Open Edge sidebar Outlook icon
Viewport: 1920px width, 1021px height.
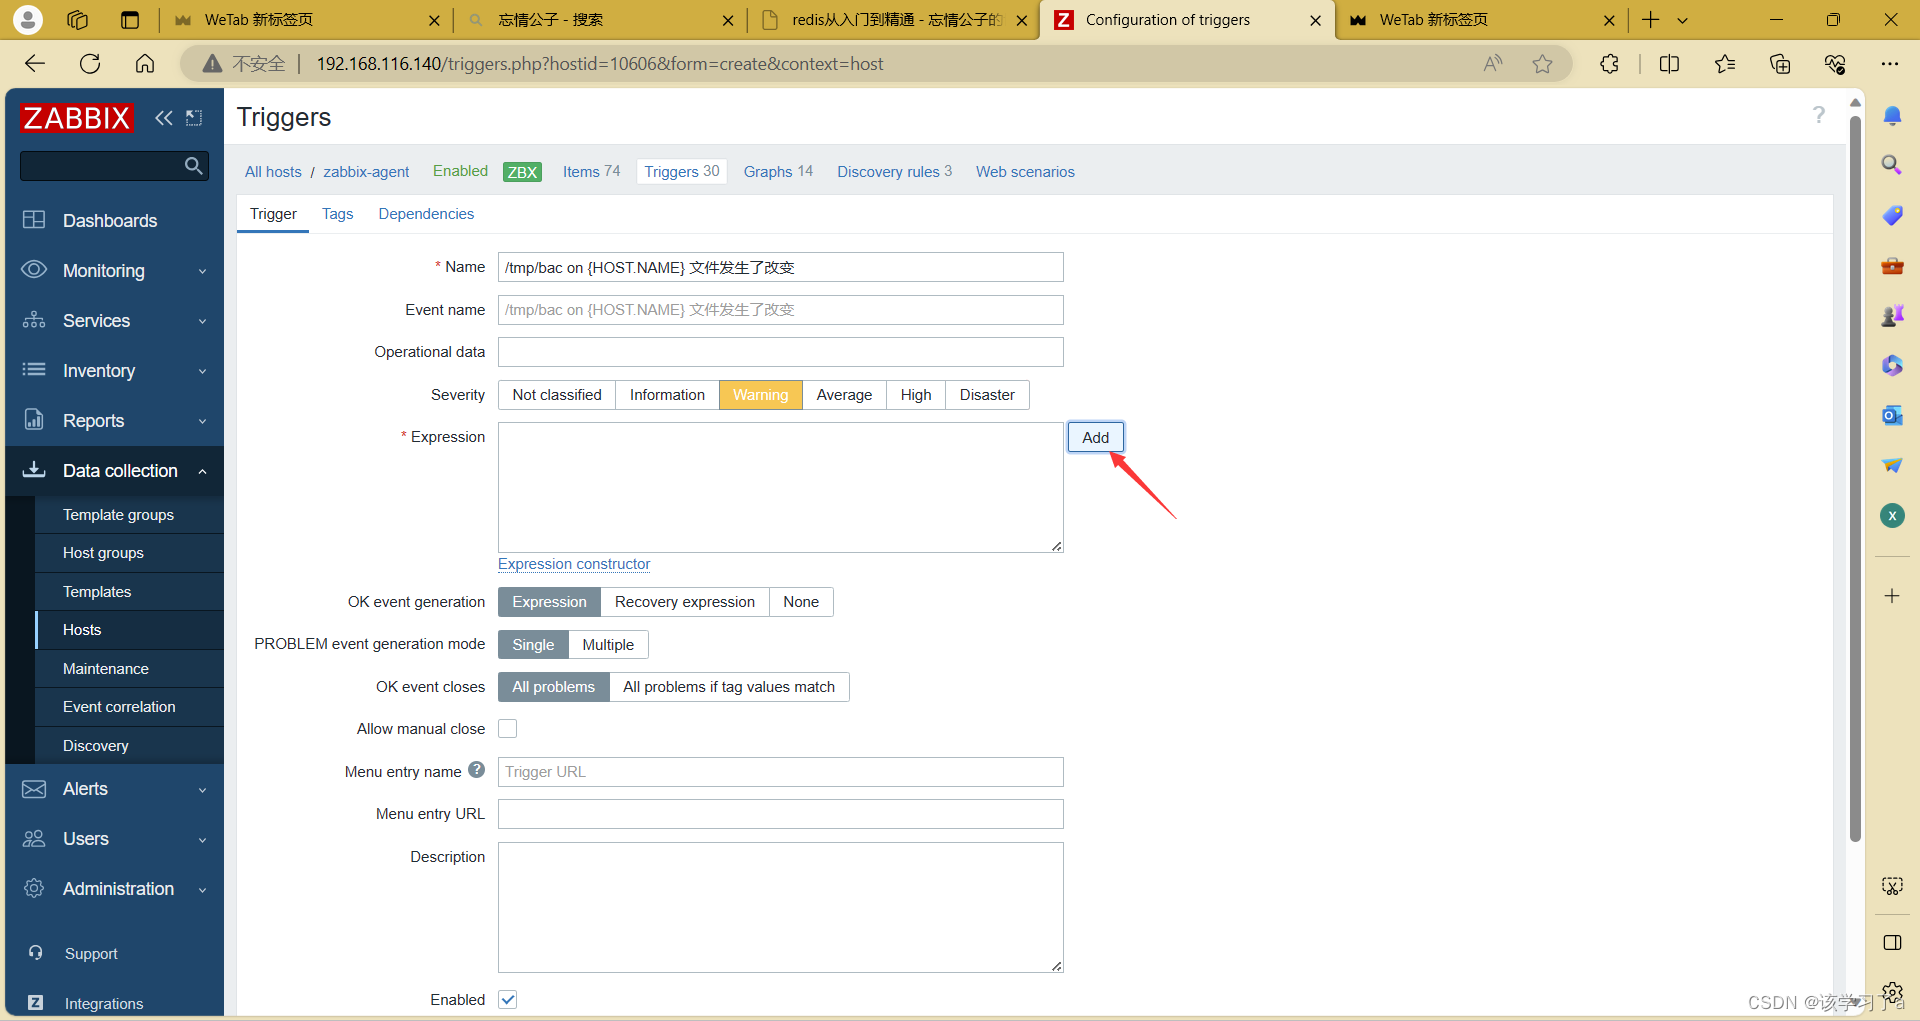[x=1892, y=415]
